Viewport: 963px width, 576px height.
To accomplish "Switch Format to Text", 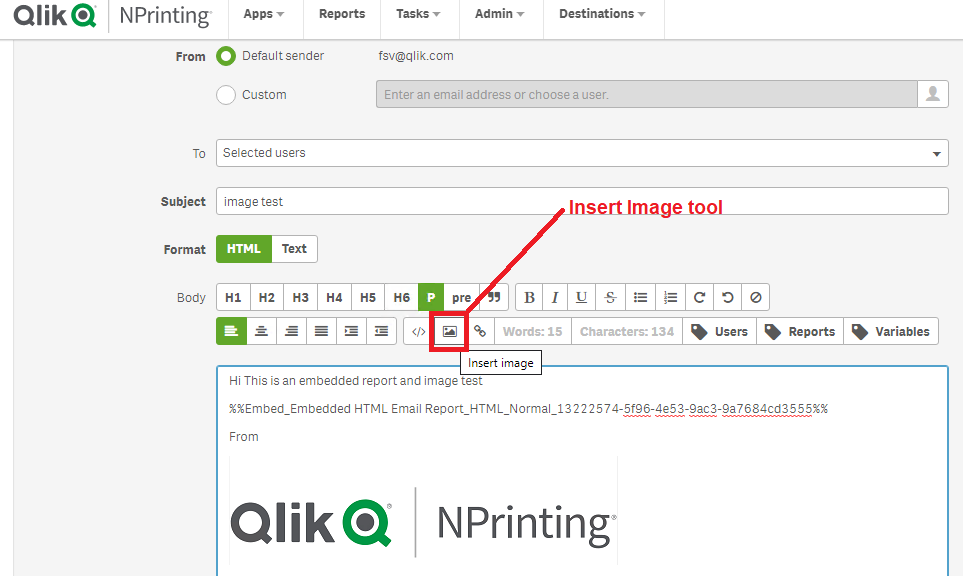I will pyautogui.click(x=294, y=249).
